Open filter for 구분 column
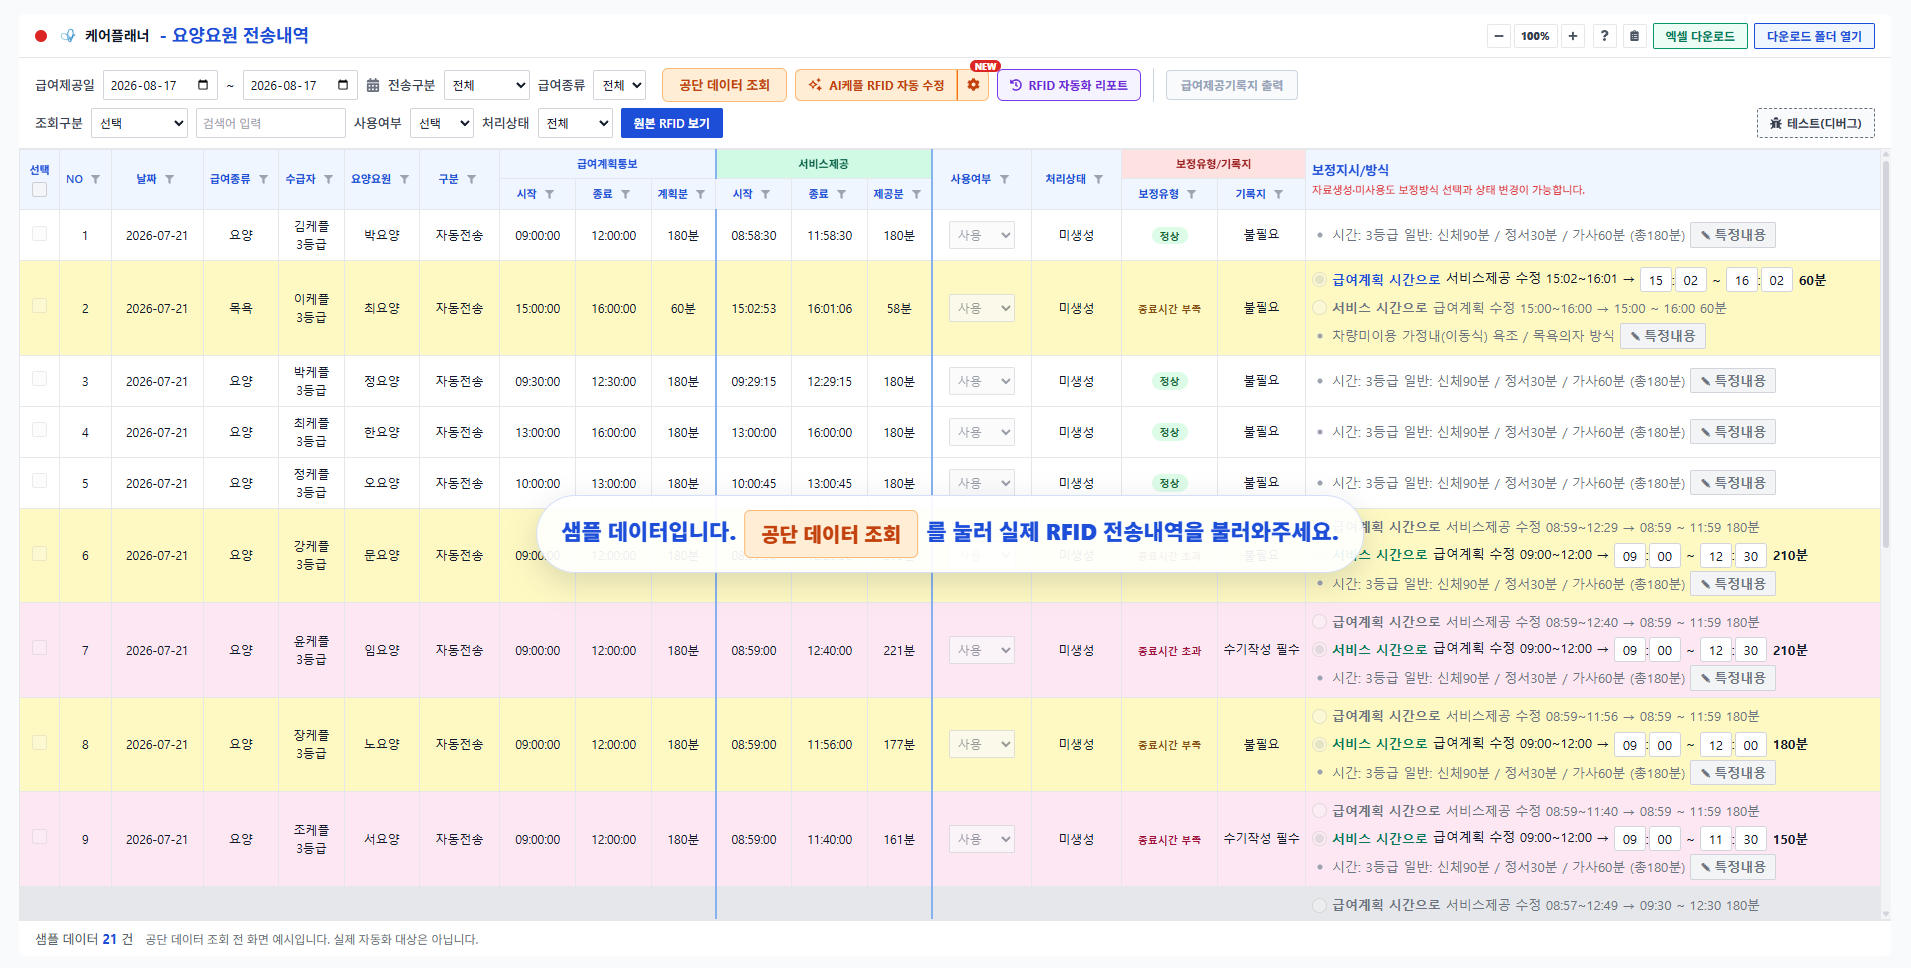 472,179
